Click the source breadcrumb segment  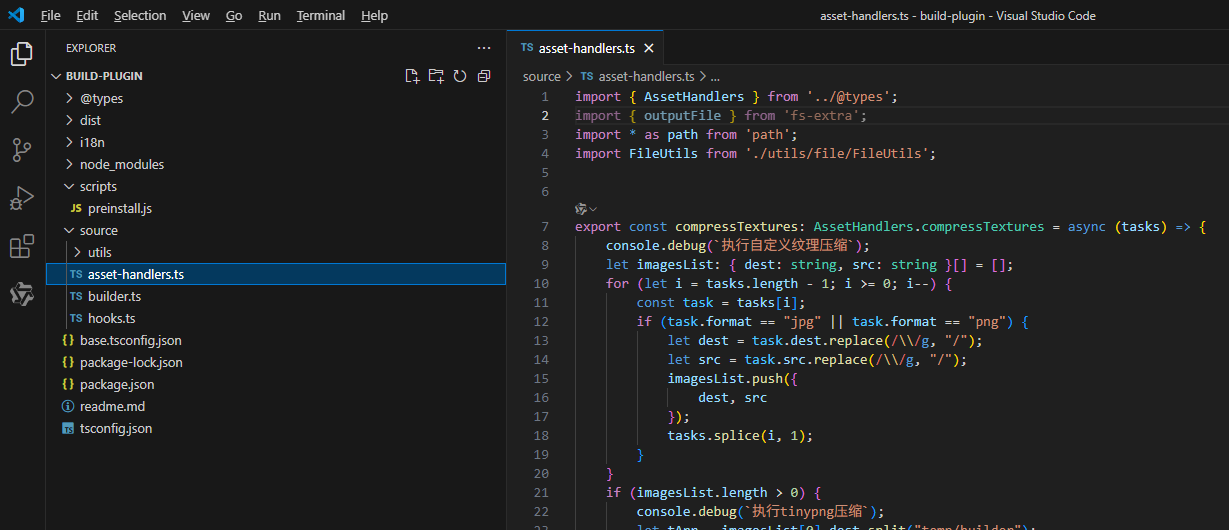coord(542,76)
